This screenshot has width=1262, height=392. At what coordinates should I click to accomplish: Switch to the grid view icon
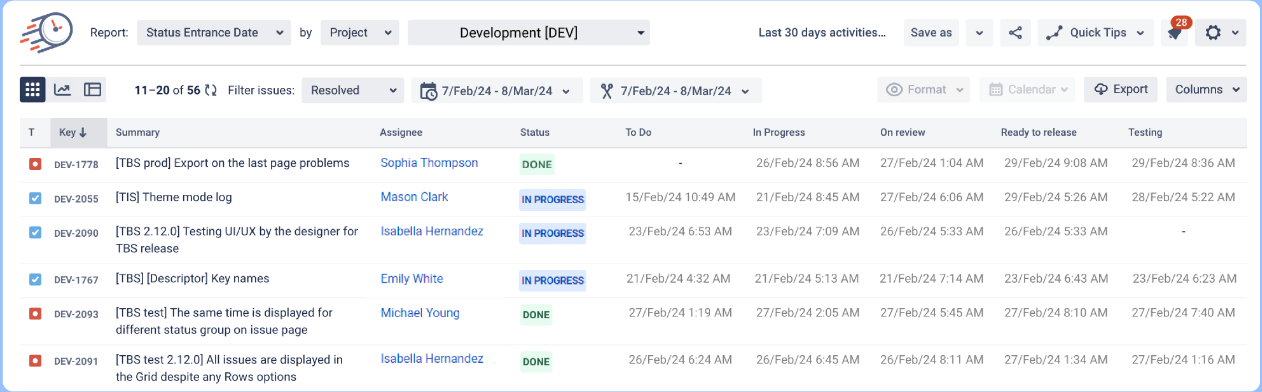(32, 90)
